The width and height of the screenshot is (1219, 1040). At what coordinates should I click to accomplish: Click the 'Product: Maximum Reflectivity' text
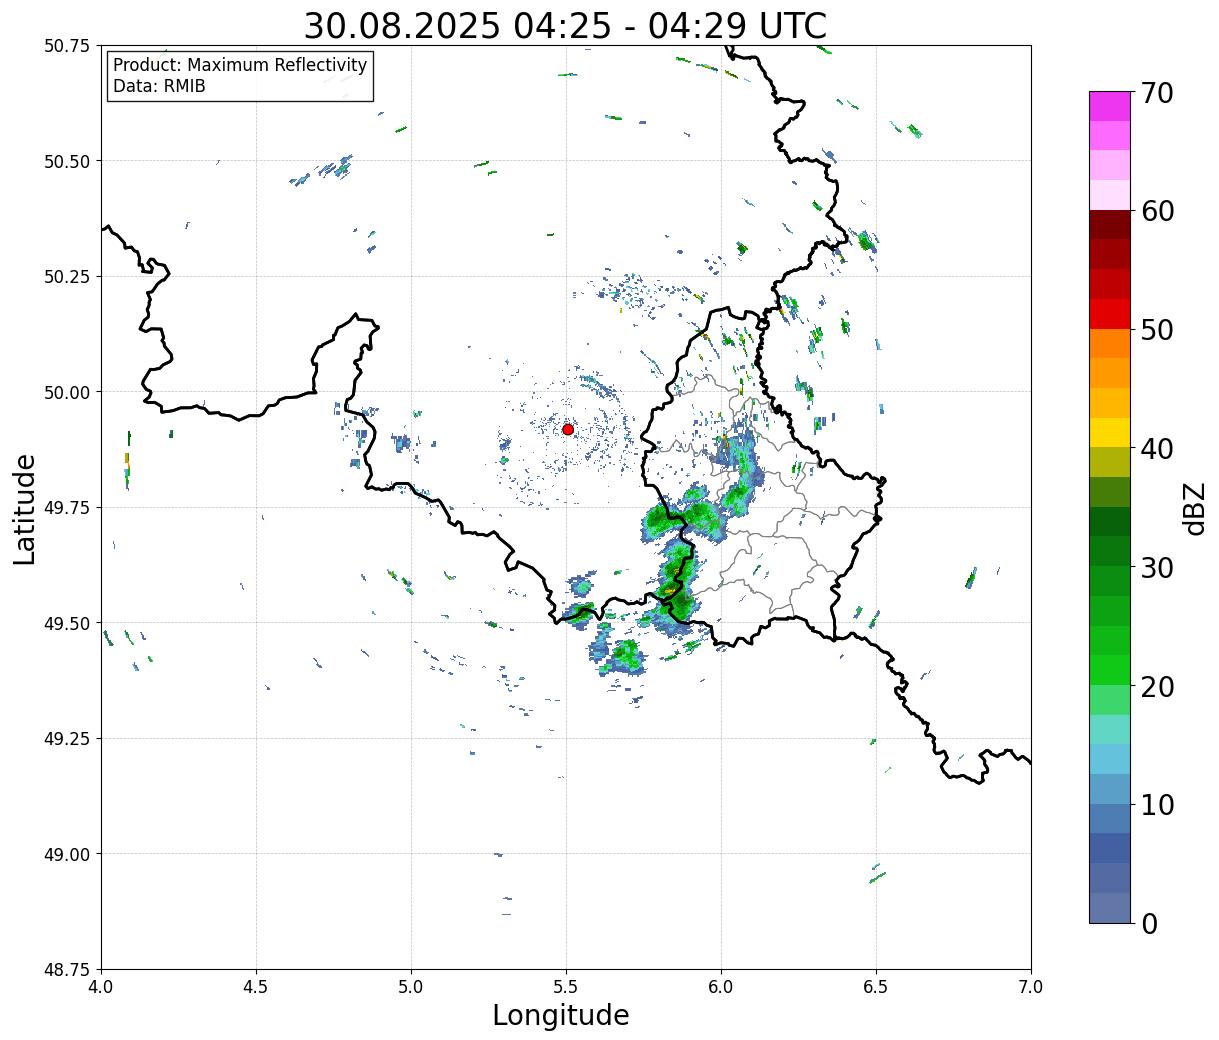tap(240, 65)
